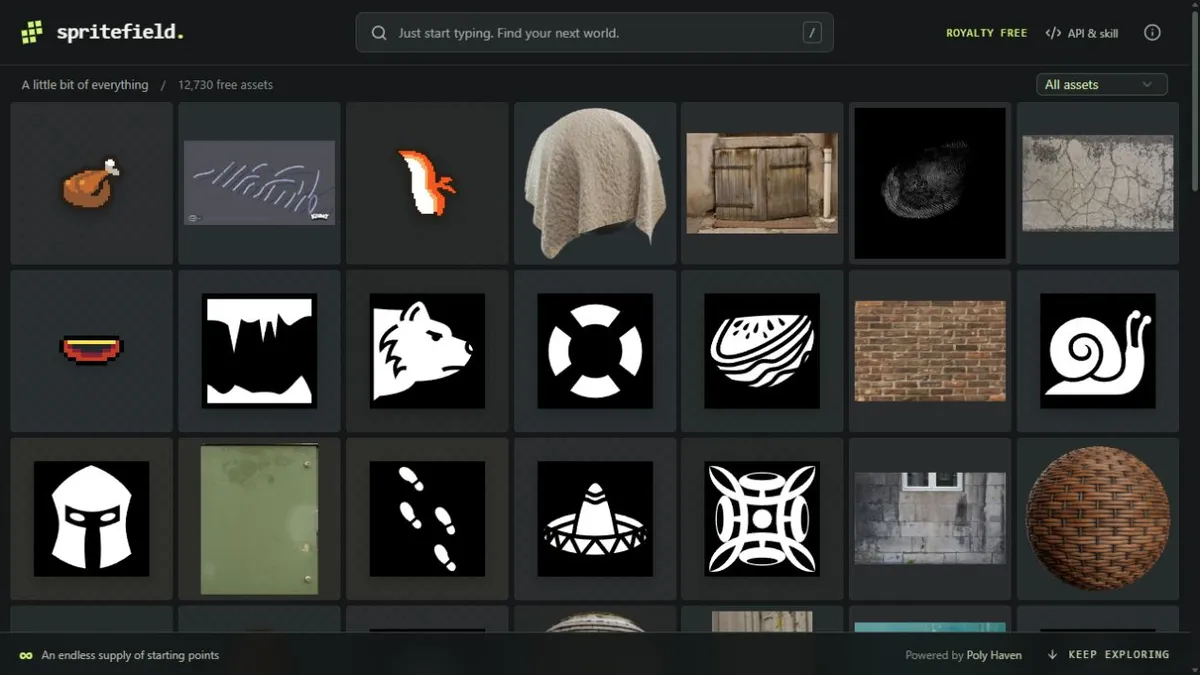The height and width of the screenshot is (675, 1200).
Task: Open the chalk scribbles thumbnail
Action: [x=259, y=183]
